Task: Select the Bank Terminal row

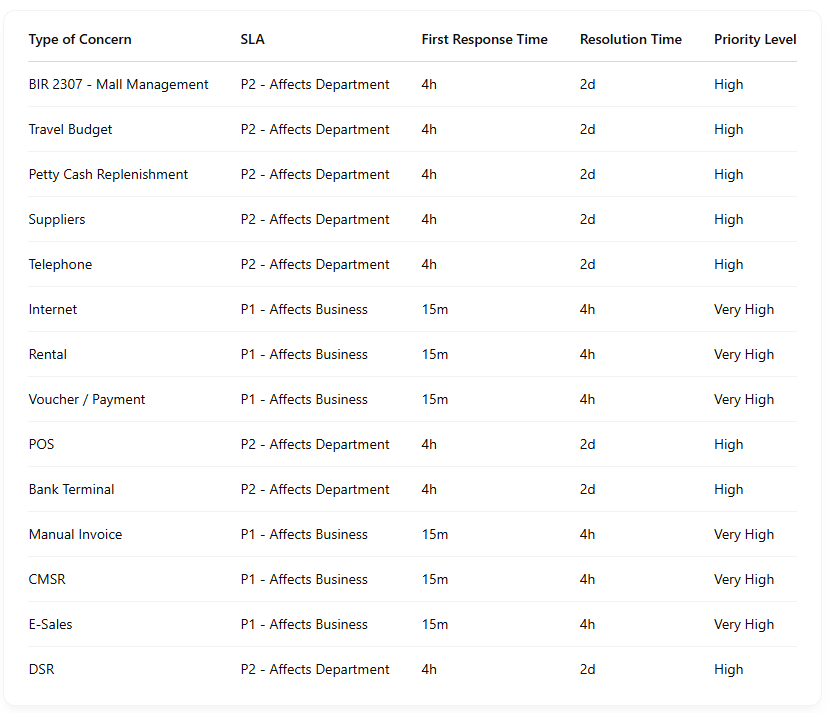Action: (71, 490)
